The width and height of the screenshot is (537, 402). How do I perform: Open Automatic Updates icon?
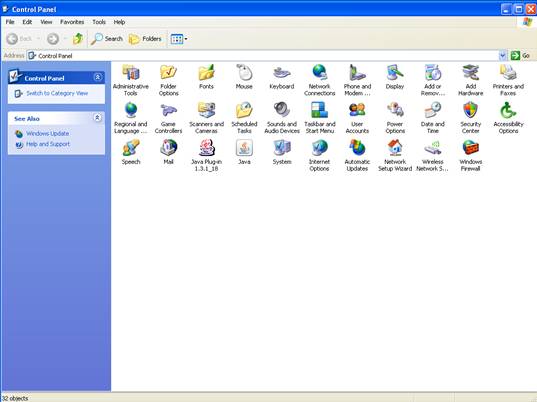pos(357,148)
